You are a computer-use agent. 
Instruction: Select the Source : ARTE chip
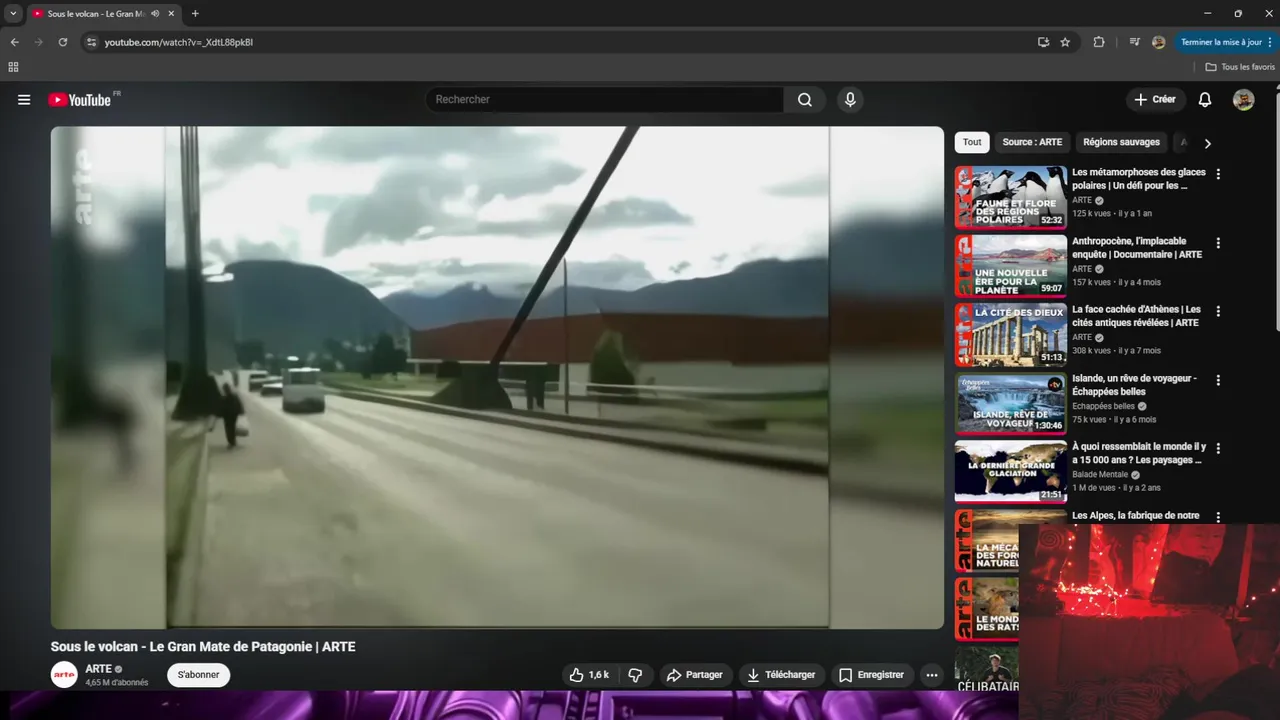click(1032, 142)
